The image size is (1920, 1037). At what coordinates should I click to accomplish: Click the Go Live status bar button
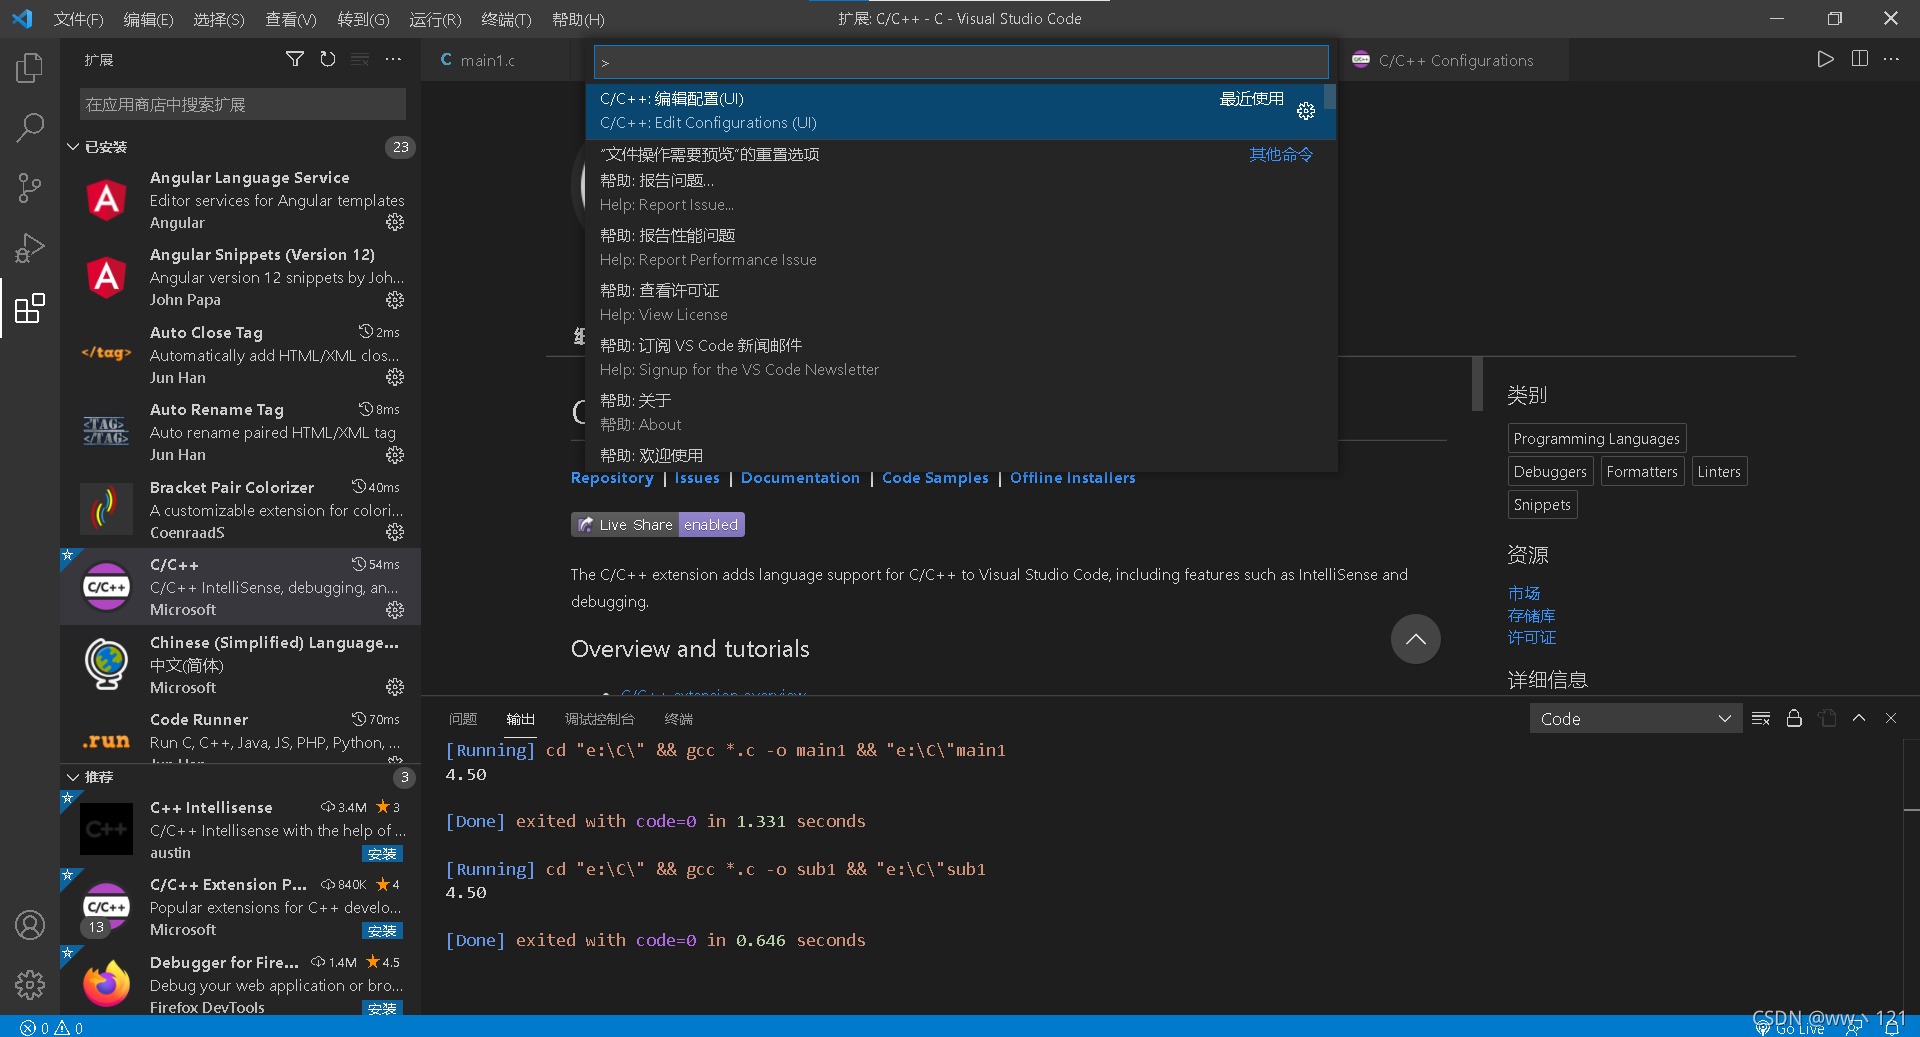(x=1790, y=1028)
